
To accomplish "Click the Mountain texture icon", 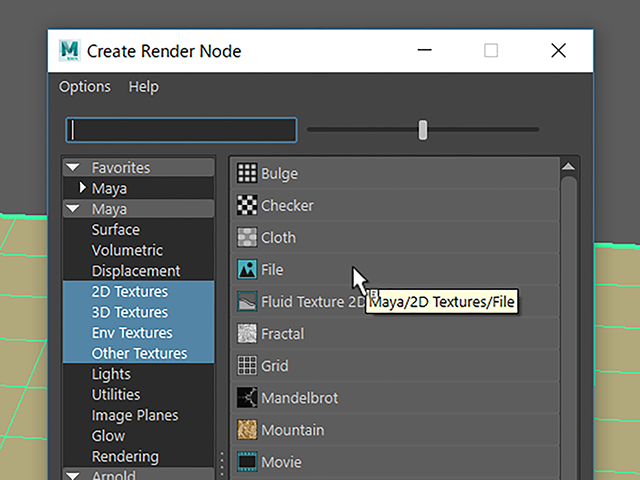I will coord(247,429).
